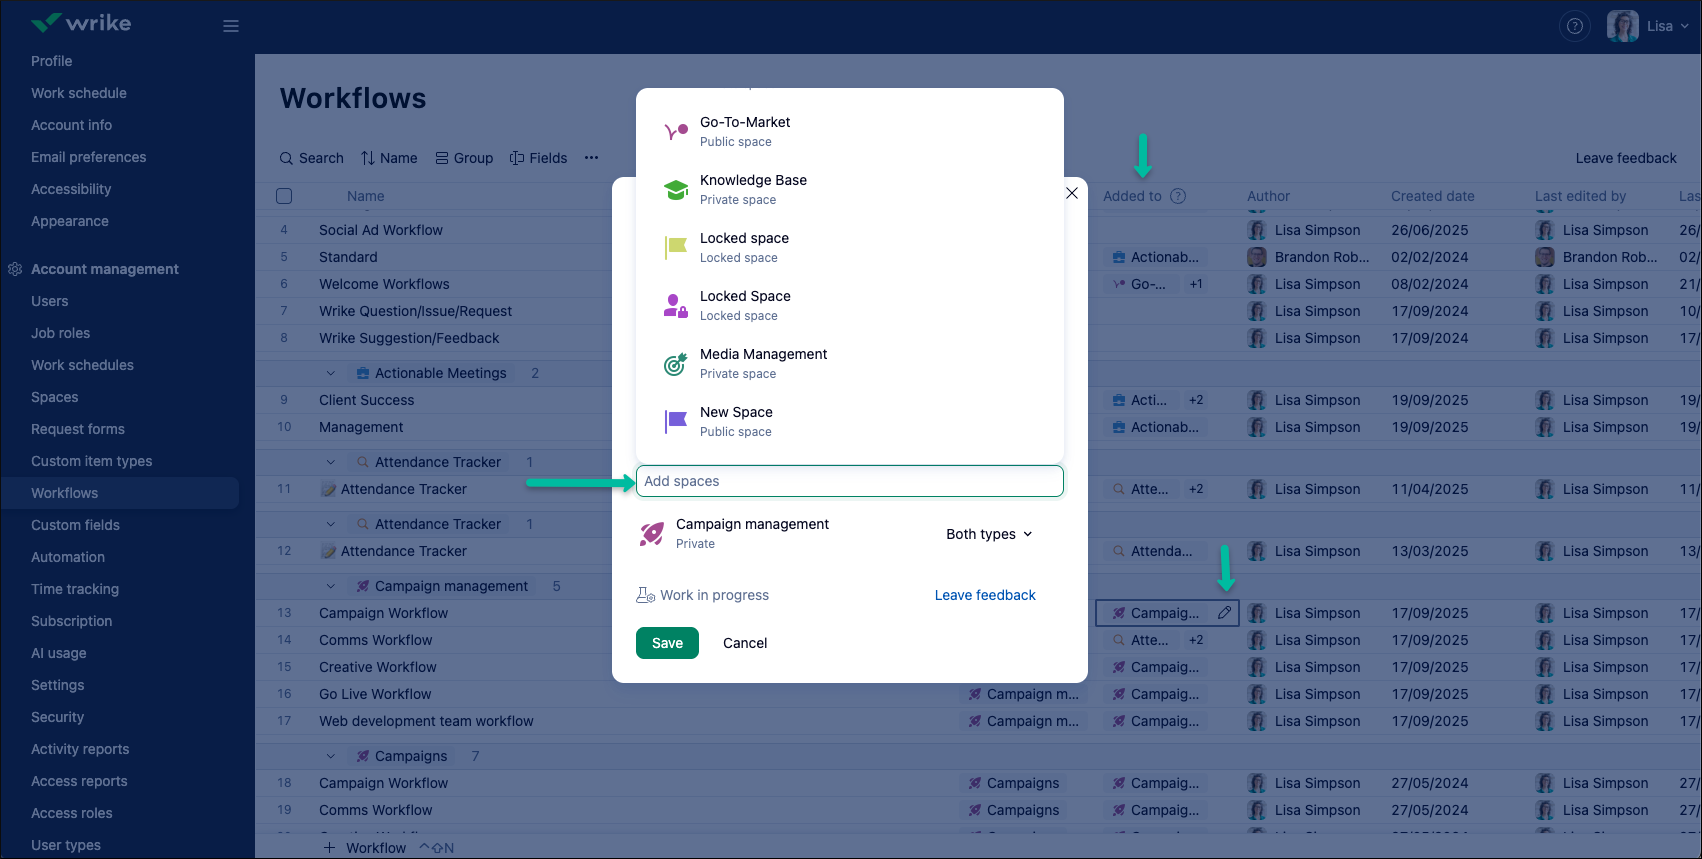Click the Last edited by column header
This screenshot has width=1702, height=859.
pos(1580,196)
